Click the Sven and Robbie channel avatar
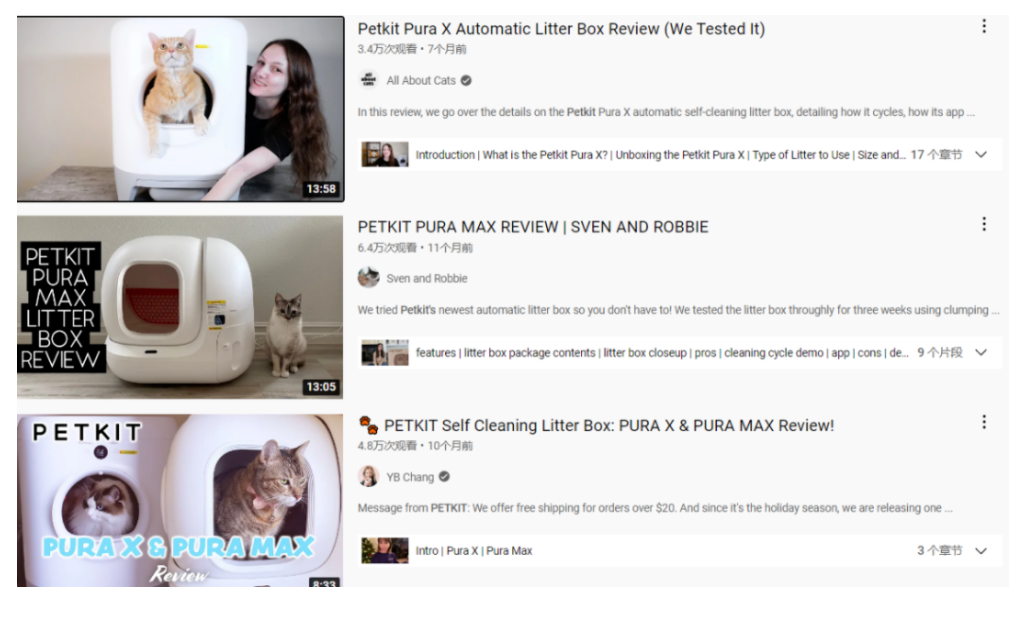Image resolution: width=1031 pixels, height=633 pixels. (369, 278)
